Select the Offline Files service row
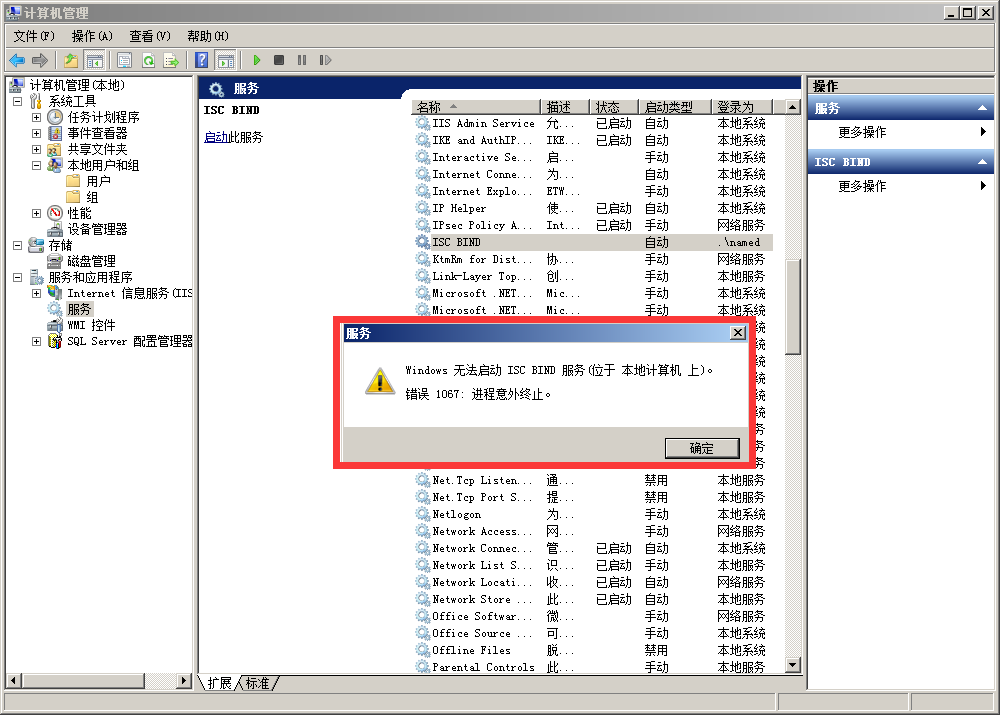 point(593,650)
